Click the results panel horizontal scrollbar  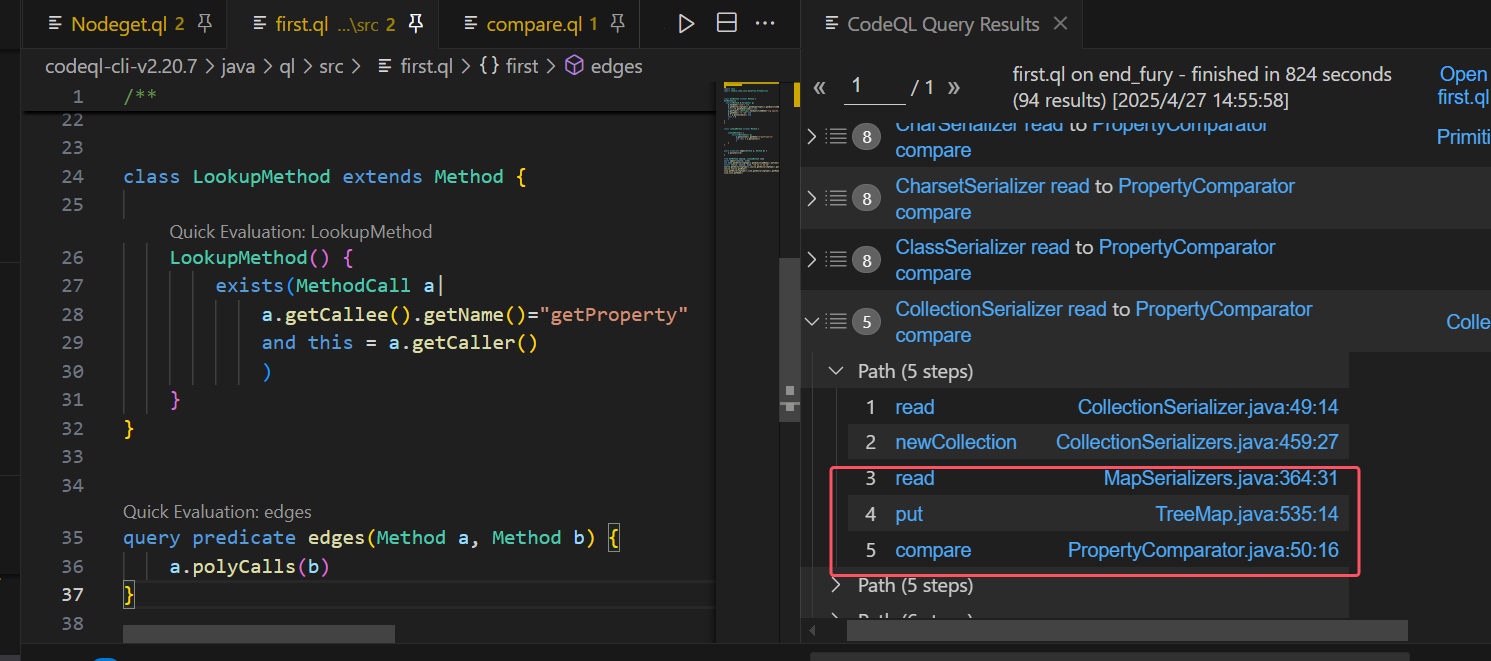(x=1127, y=630)
